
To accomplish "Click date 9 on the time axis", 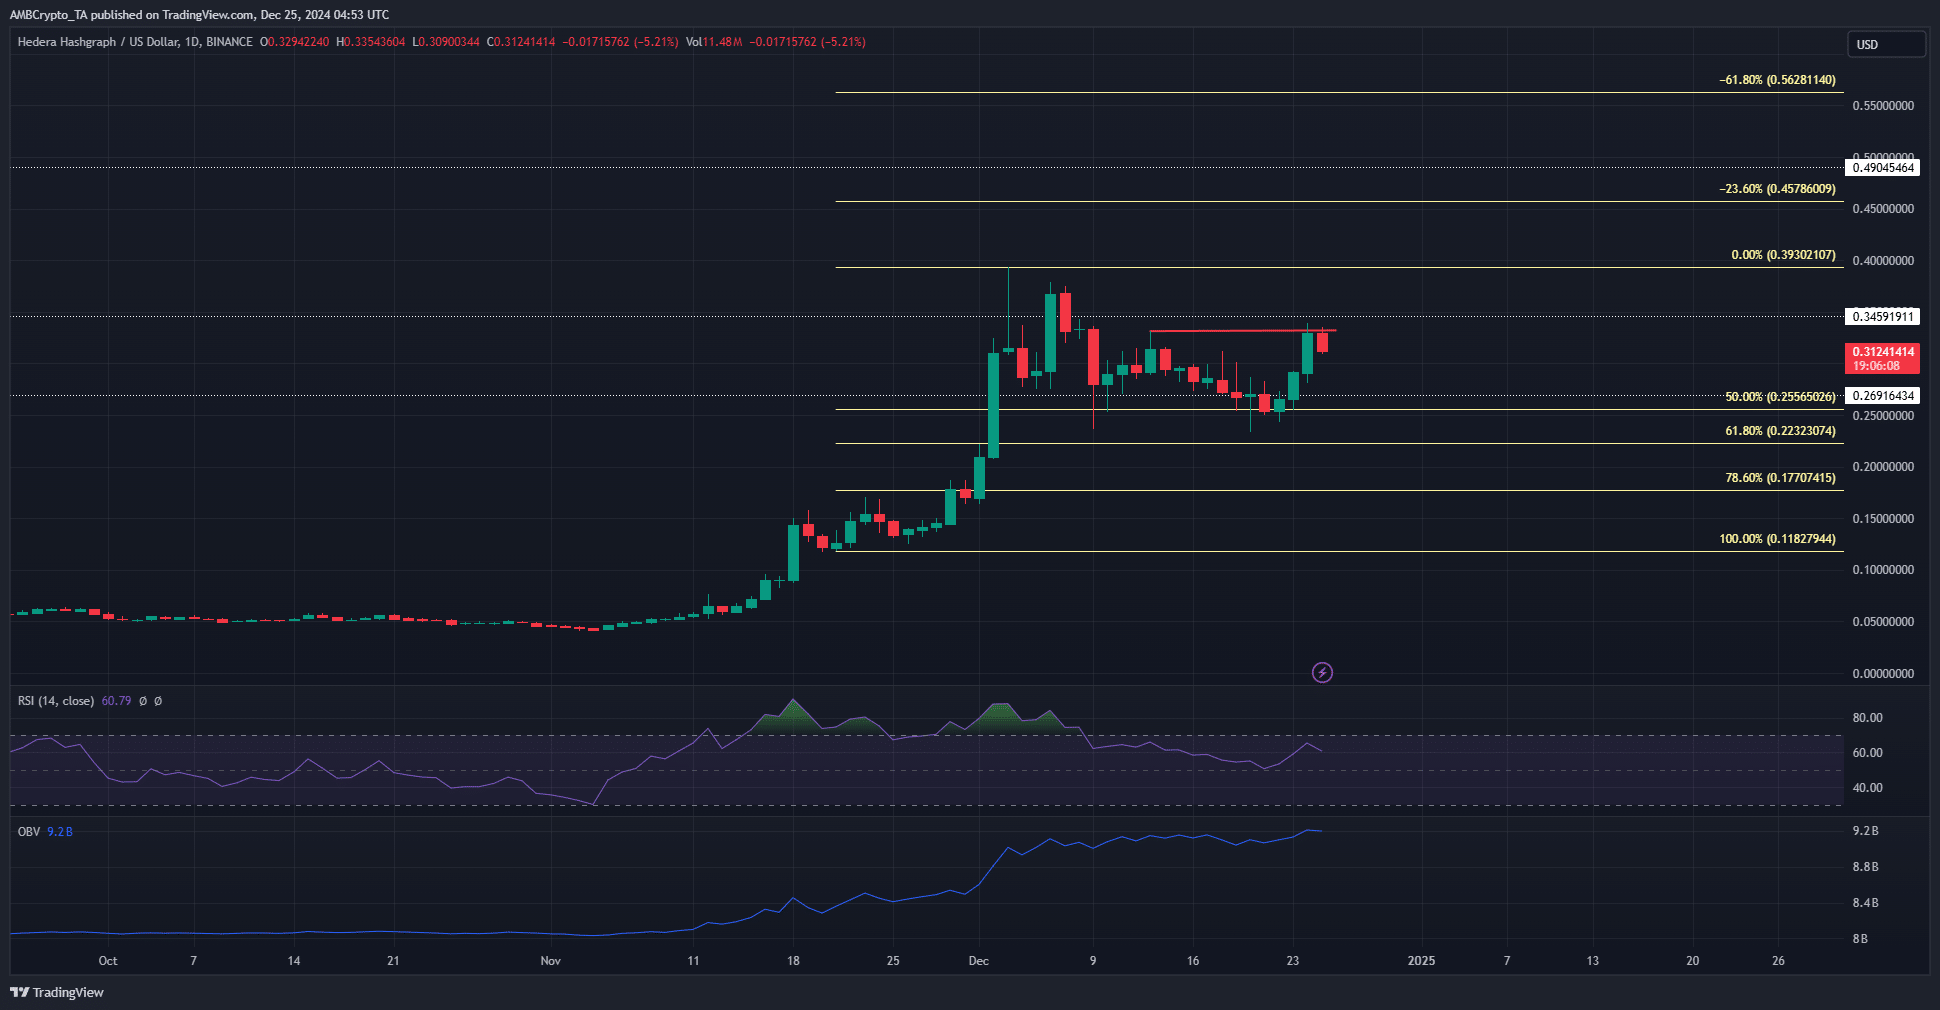I will (1093, 961).
